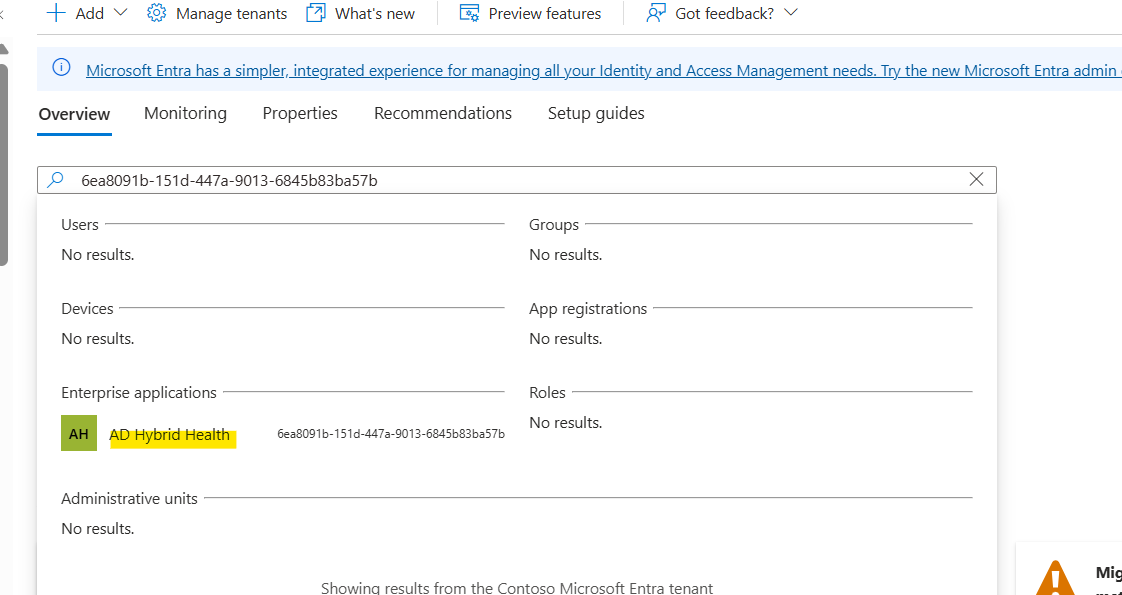Switch to the Overview tab
The image size is (1122, 595).
[74, 114]
